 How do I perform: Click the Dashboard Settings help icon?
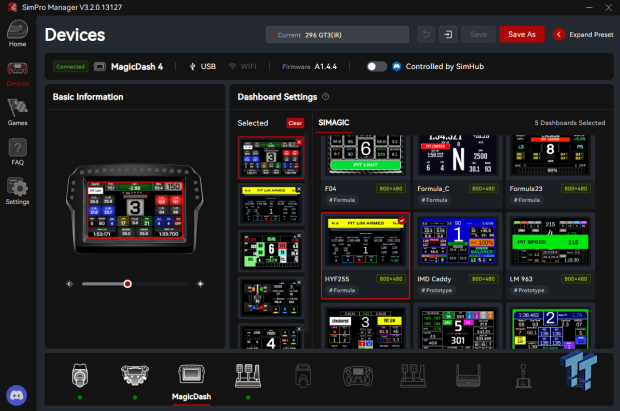[x=325, y=97]
